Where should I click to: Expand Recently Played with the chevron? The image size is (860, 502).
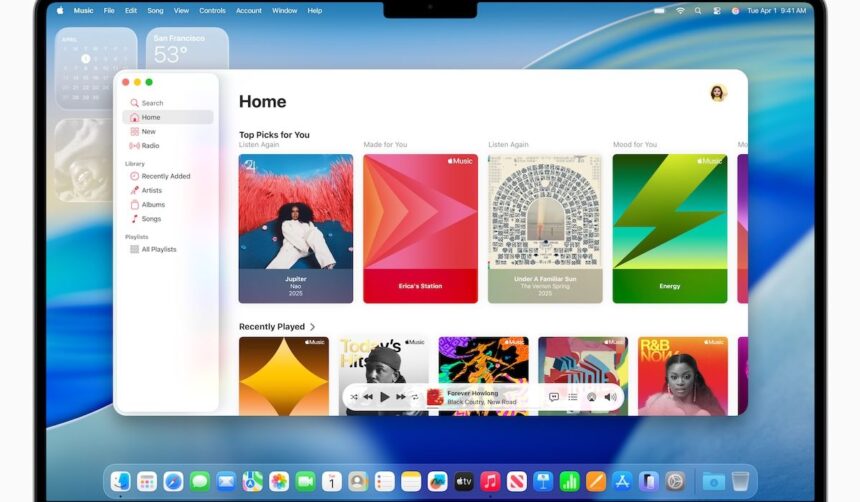[313, 327]
